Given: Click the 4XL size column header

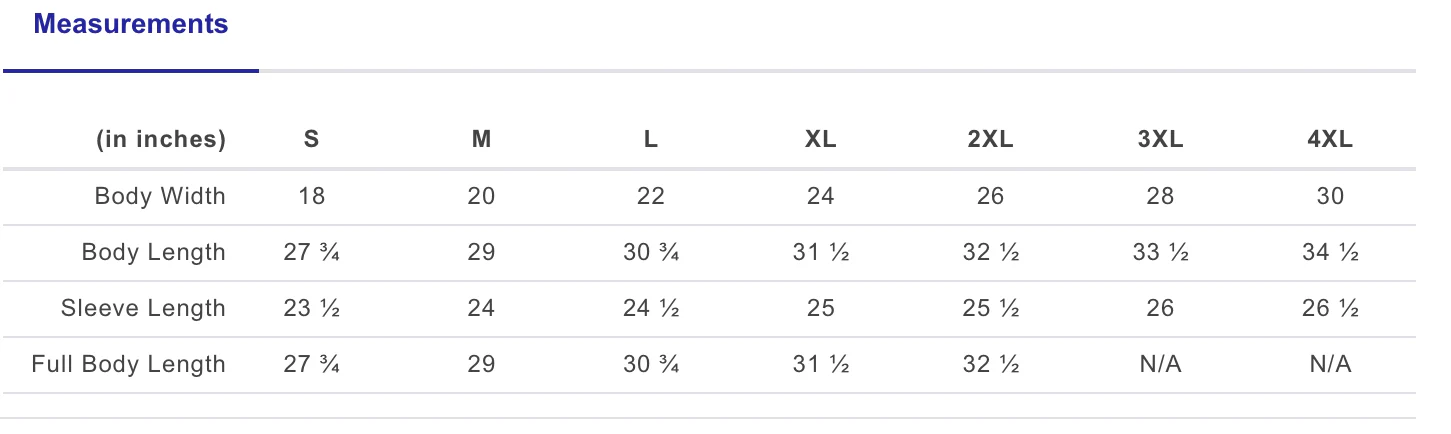Looking at the screenshot, I should [1330, 140].
